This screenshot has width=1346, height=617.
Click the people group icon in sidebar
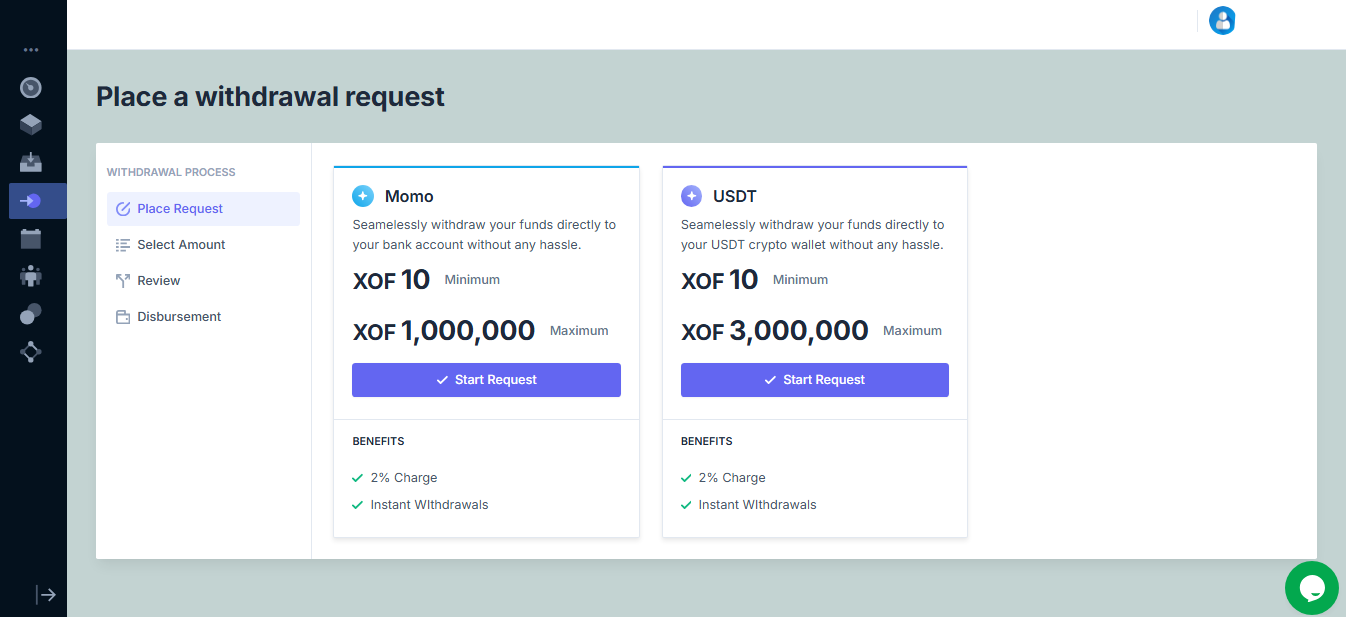(31, 277)
